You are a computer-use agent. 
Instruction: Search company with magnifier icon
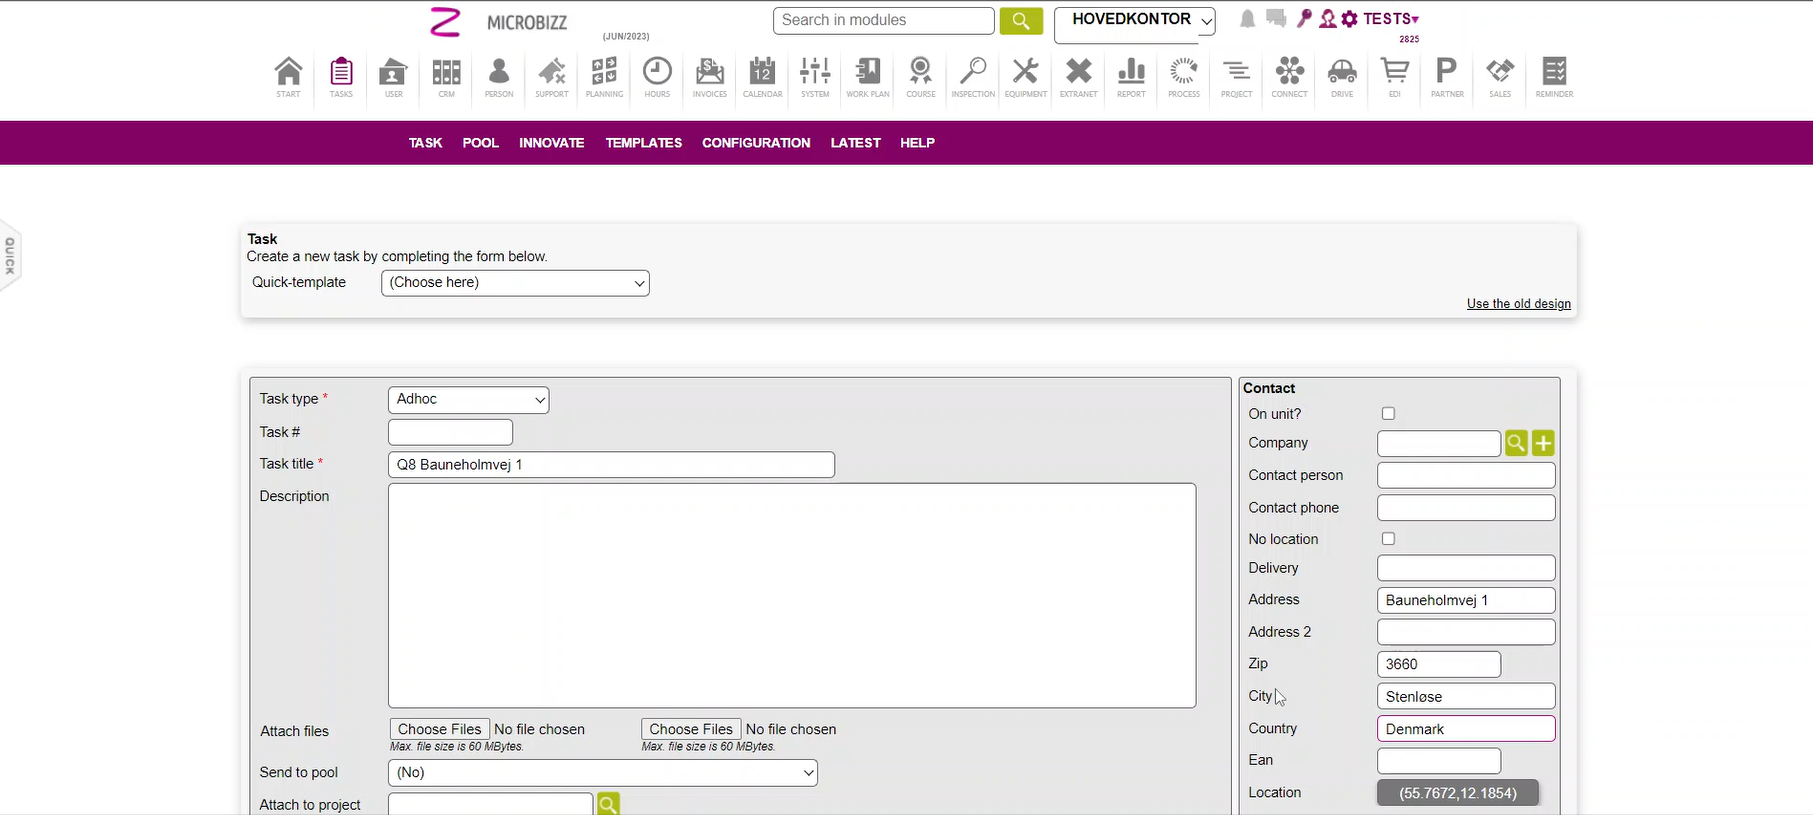(1516, 443)
